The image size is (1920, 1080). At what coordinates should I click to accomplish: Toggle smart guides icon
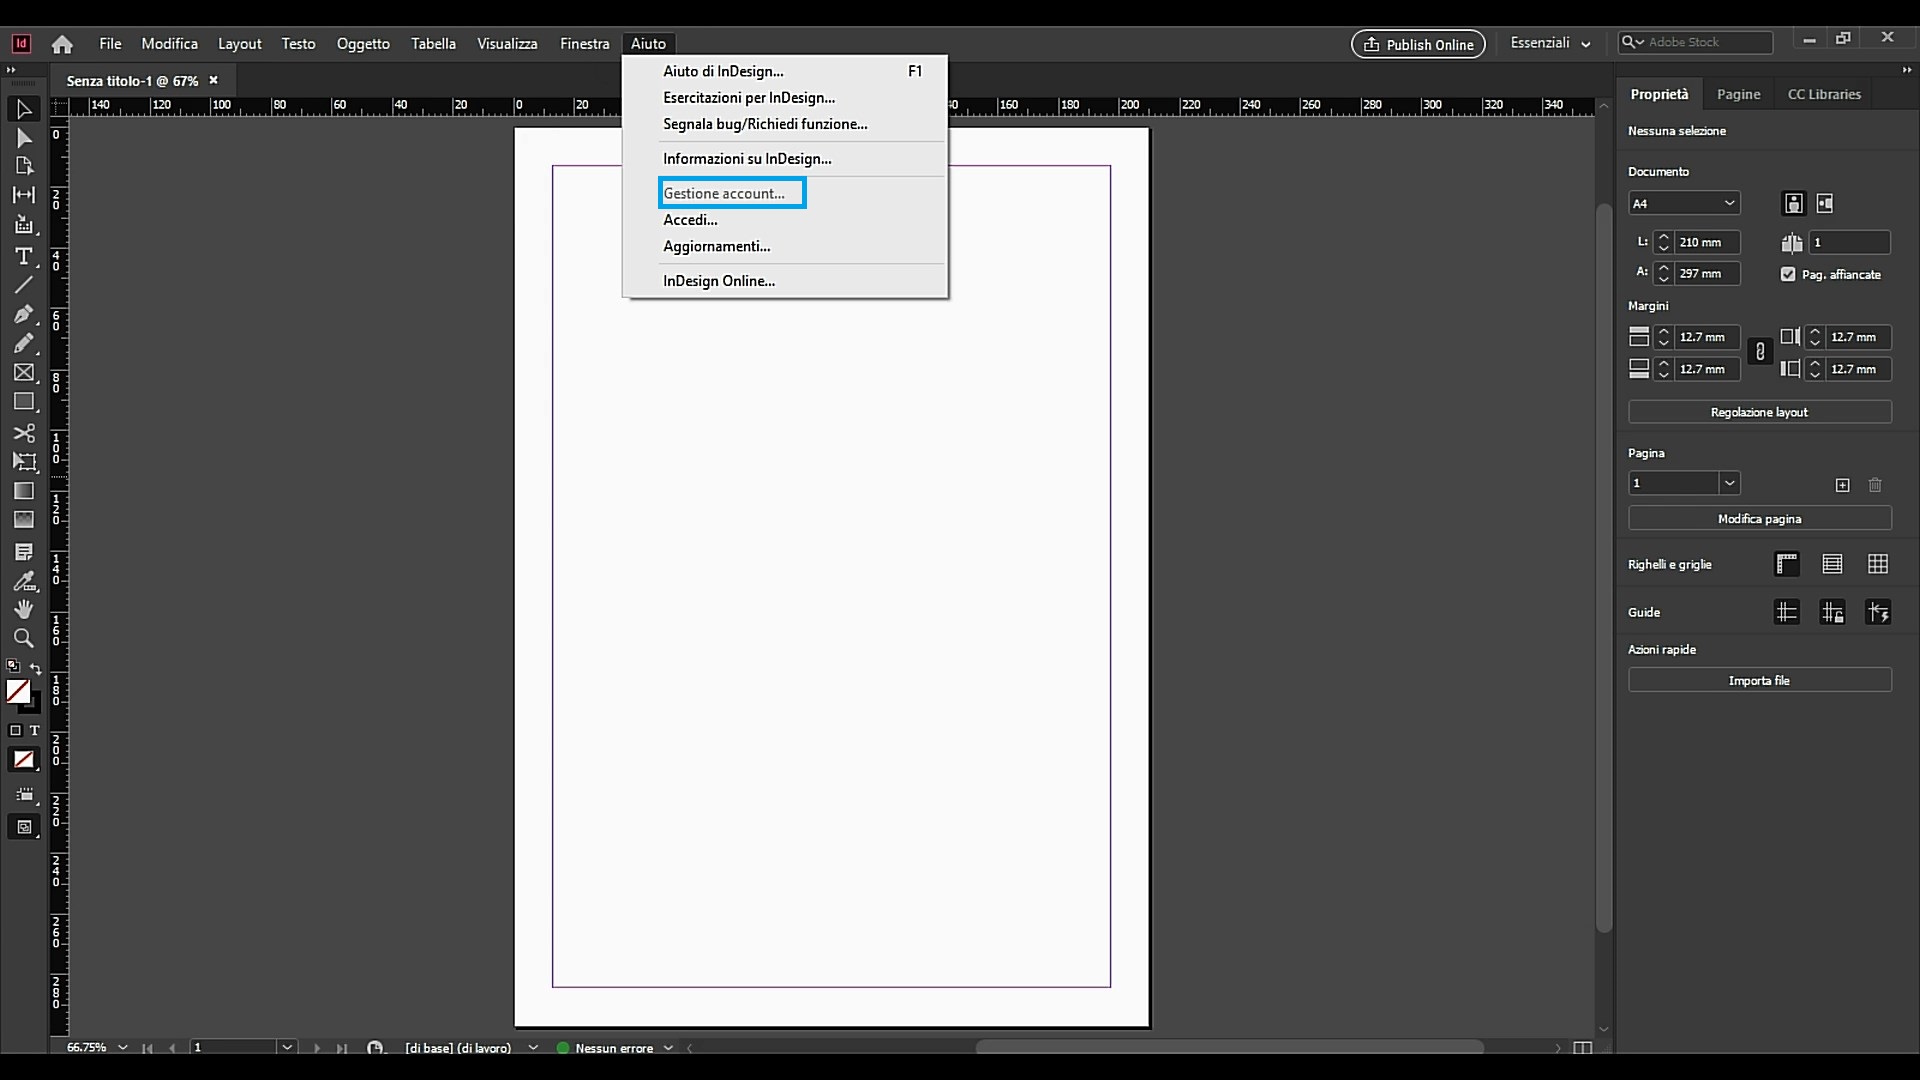point(1878,612)
